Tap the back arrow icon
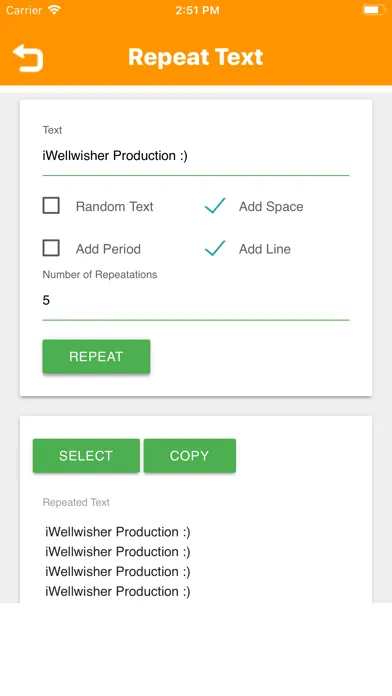The height and width of the screenshot is (696, 392). coord(28,58)
